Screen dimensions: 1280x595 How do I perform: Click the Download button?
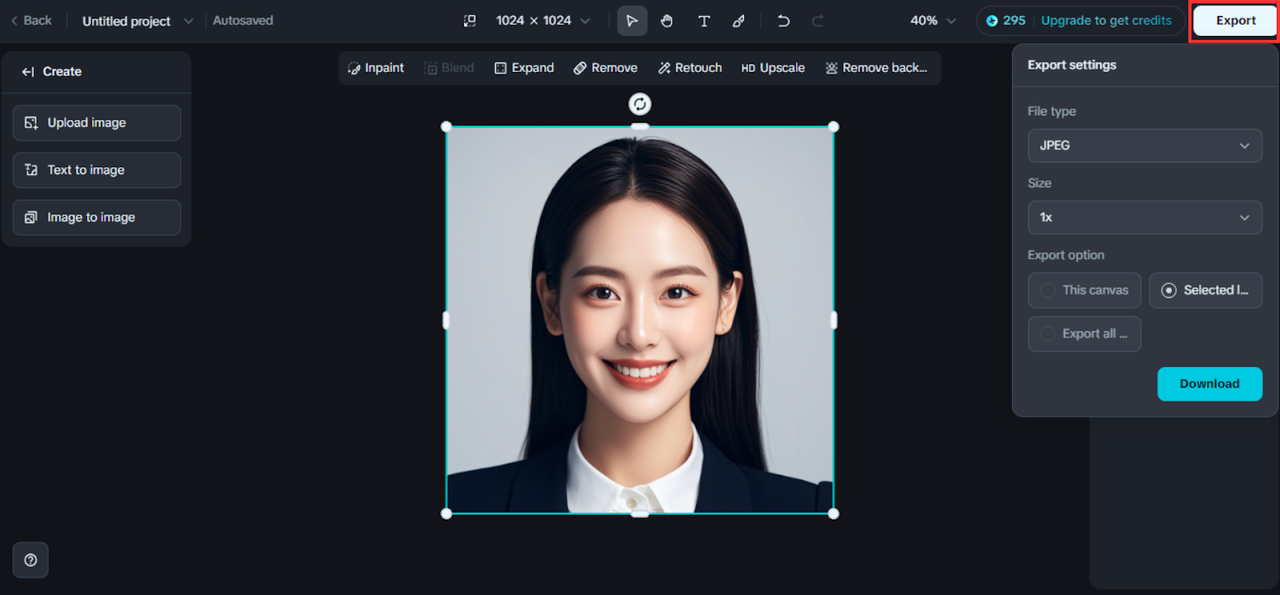click(1209, 384)
